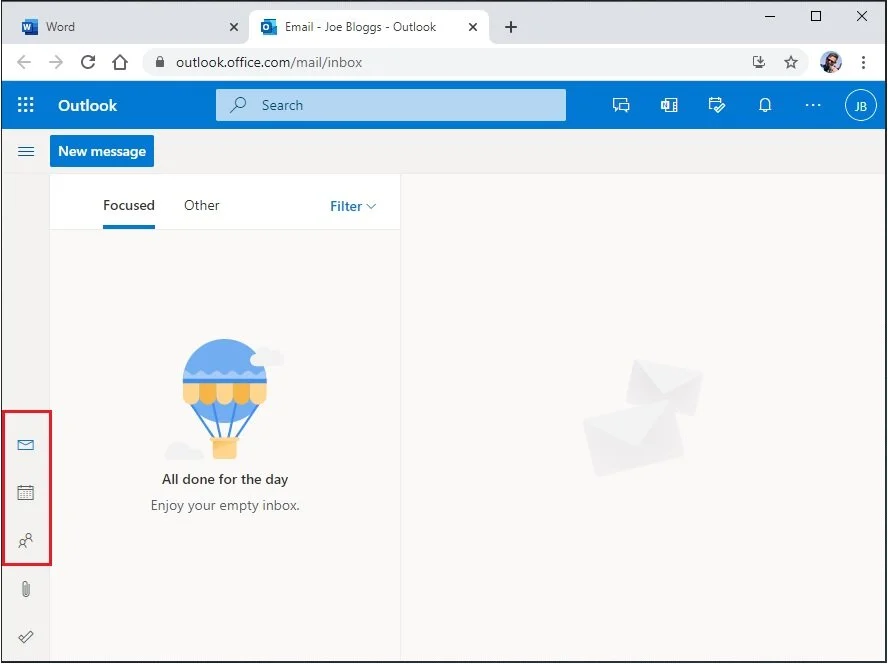Open the Filter dropdown
Image resolution: width=888 pixels, height=664 pixels.
coord(353,206)
